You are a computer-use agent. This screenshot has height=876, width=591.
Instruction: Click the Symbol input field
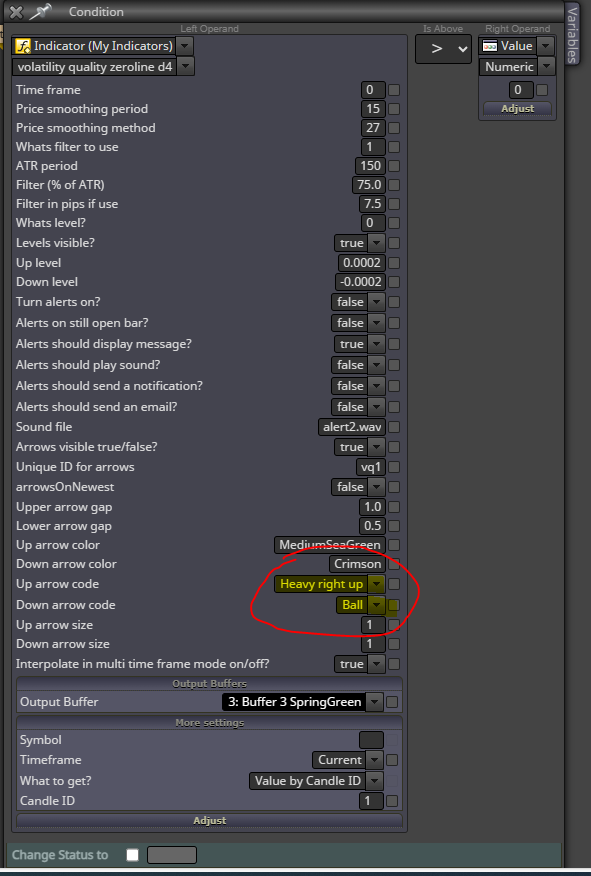point(371,740)
